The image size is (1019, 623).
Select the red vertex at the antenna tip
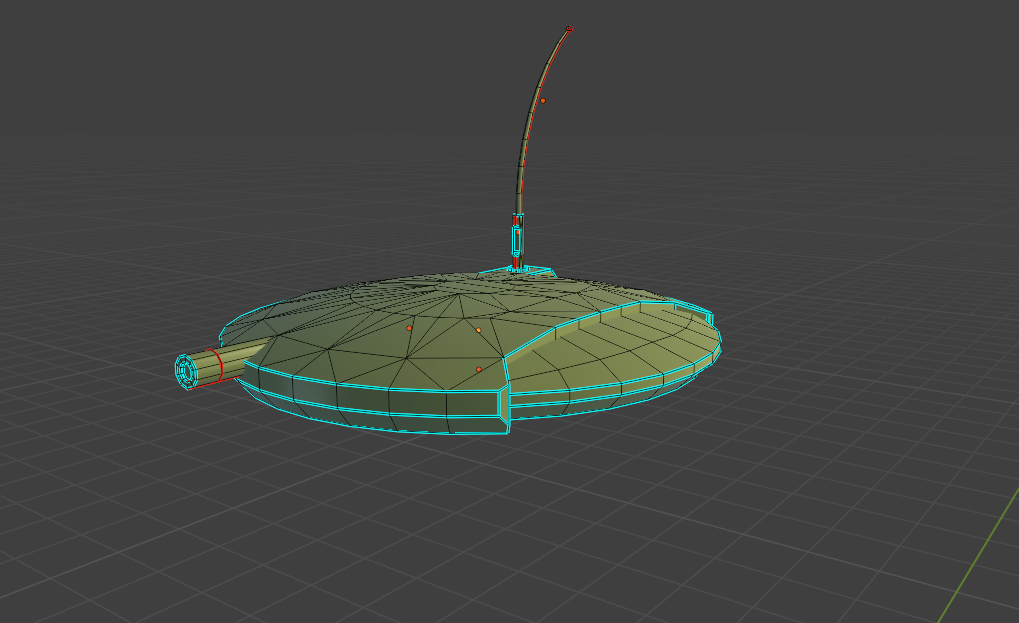click(569, 29)
